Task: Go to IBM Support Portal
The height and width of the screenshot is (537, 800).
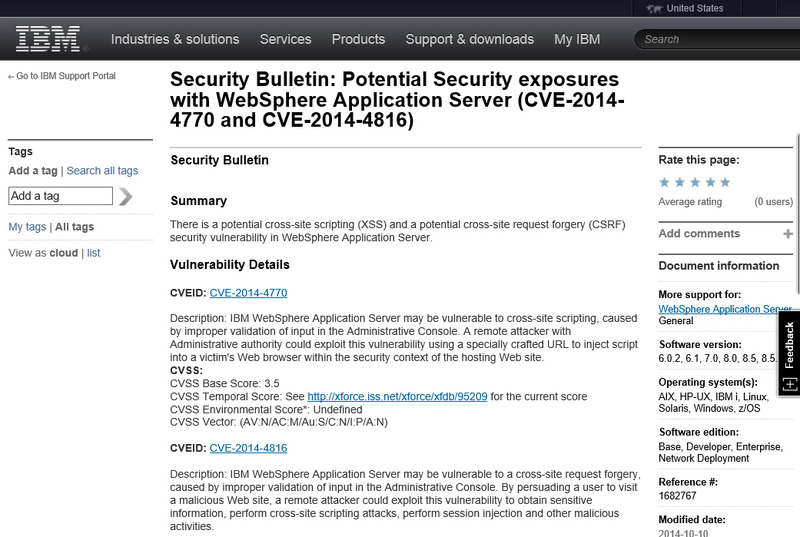Action: [65, 76]
